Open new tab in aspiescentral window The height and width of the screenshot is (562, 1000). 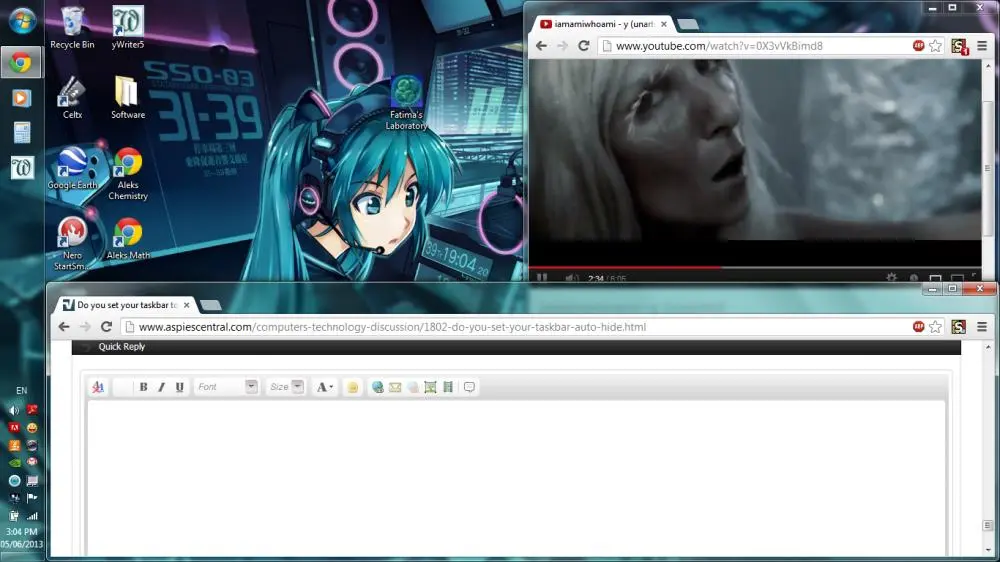pyautogui.click(x=211, y=305)
